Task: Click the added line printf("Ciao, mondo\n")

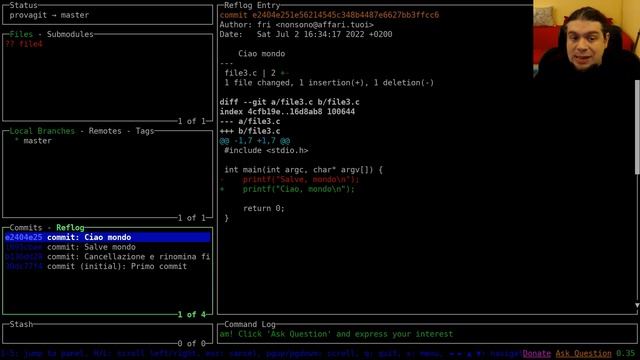Action: coord(287,189)
